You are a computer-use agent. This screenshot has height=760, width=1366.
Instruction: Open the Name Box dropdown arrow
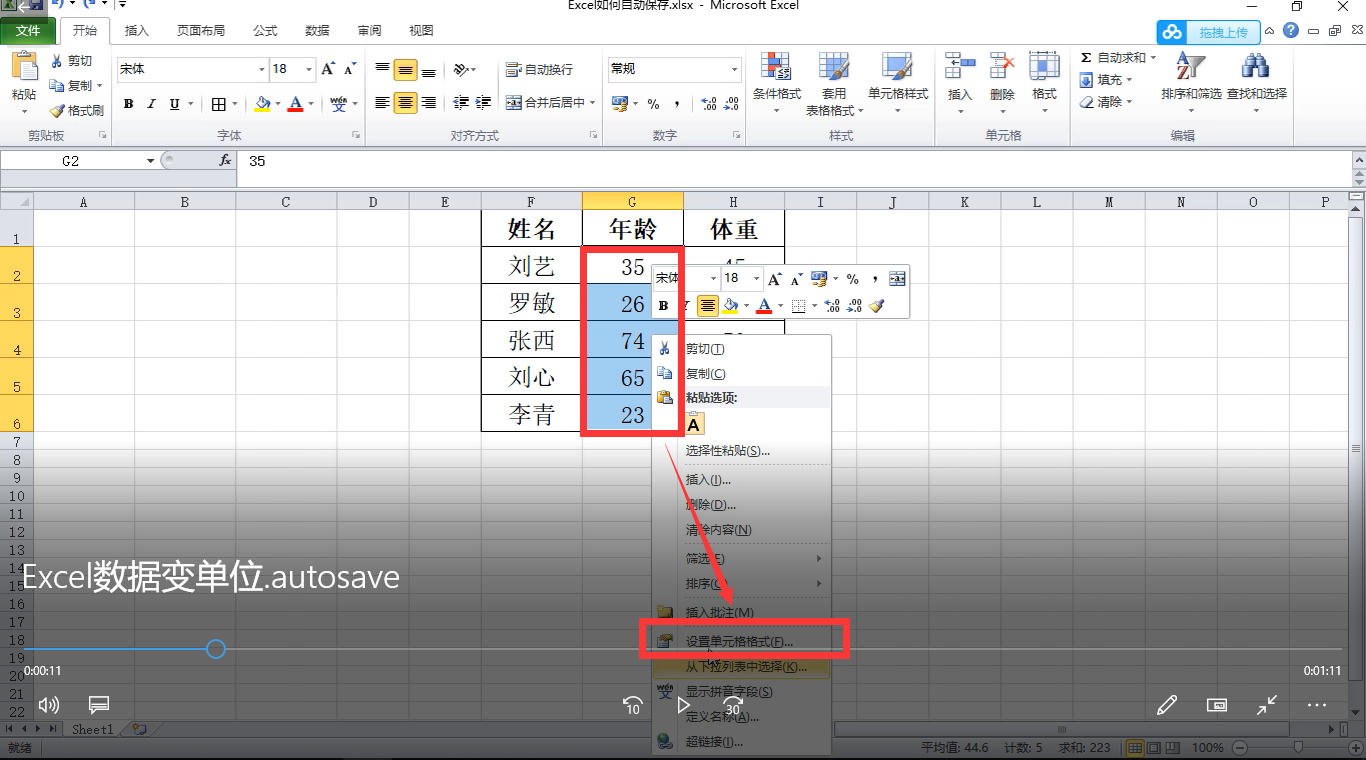[x=151, y=161]
